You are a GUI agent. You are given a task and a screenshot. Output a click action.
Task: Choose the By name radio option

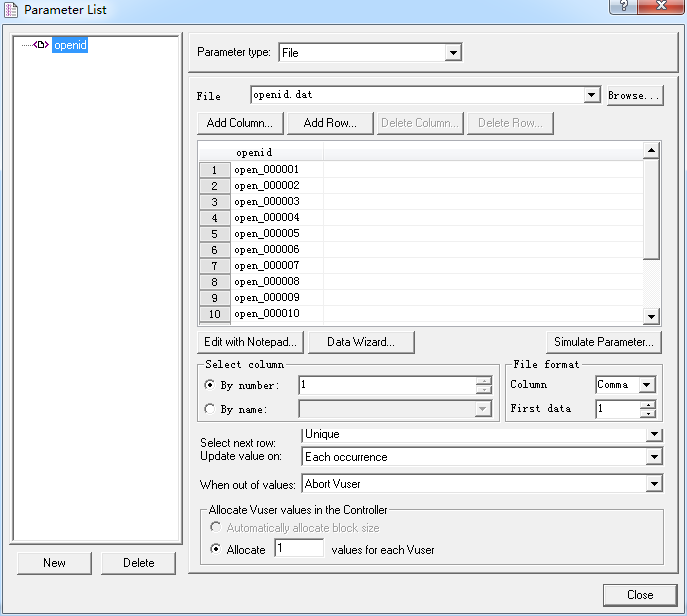pos(209,408)
